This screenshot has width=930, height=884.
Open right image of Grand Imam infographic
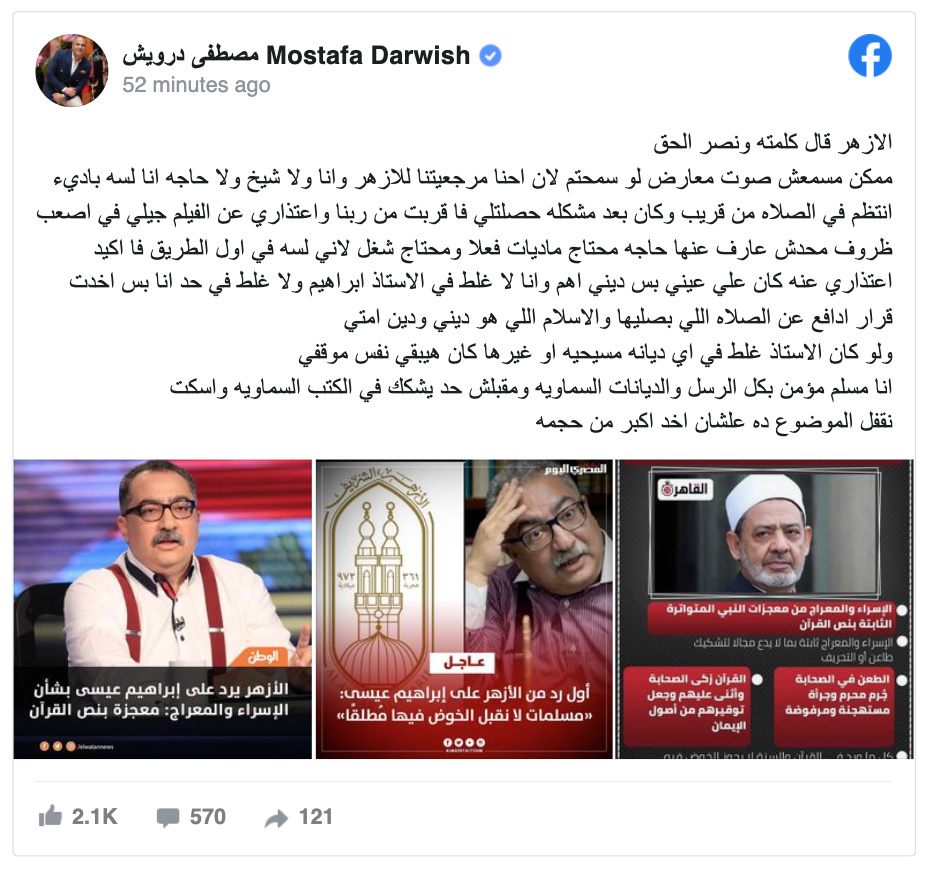pyautogui.click(x=765, y=609)
